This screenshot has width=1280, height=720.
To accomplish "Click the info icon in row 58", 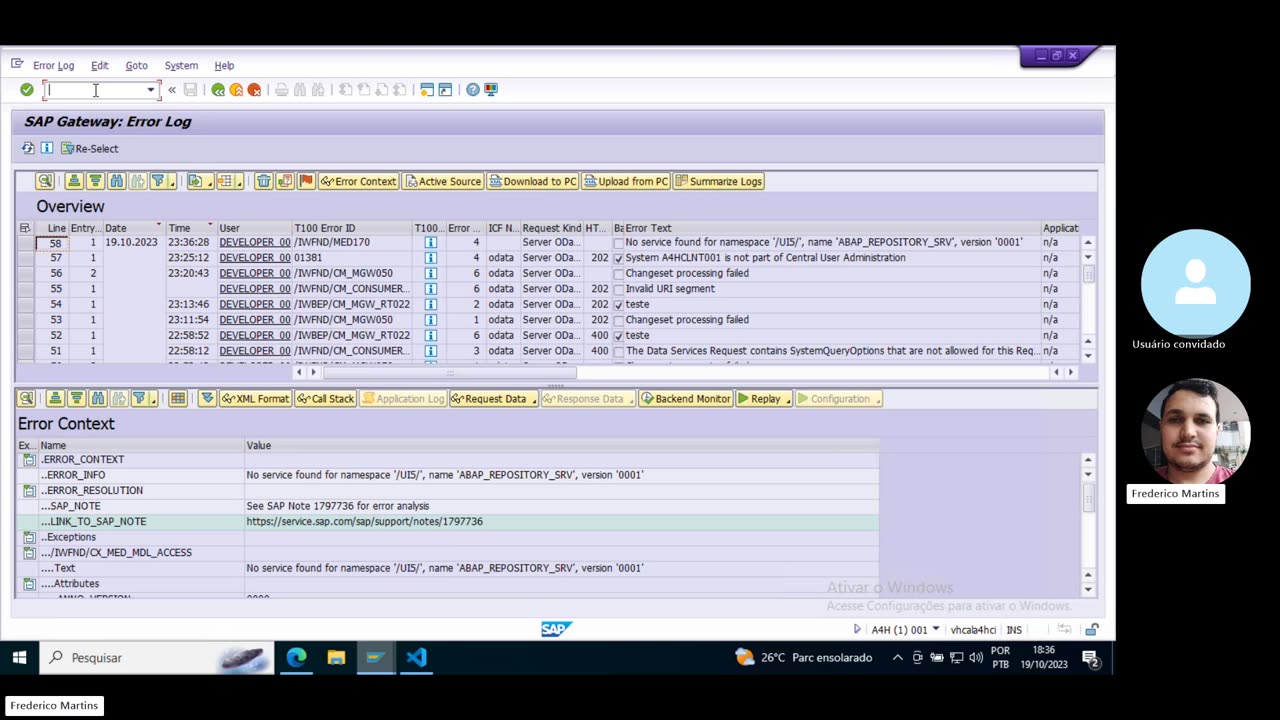I will point(430,242).
